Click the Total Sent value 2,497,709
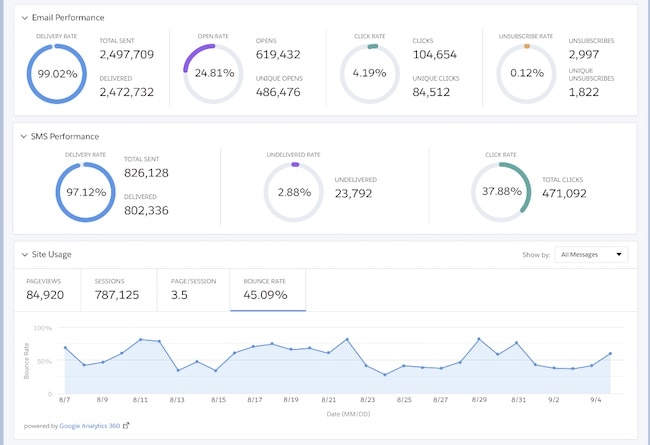The height and width of the screenshot is (445, 650). point(126,55)
